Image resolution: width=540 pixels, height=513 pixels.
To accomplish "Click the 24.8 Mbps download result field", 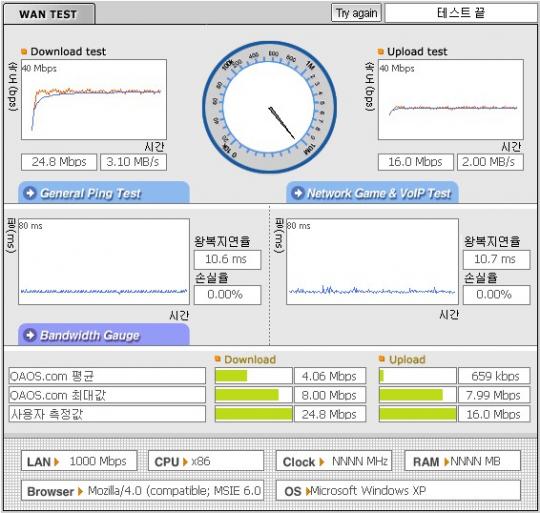I will pos(59,162).
